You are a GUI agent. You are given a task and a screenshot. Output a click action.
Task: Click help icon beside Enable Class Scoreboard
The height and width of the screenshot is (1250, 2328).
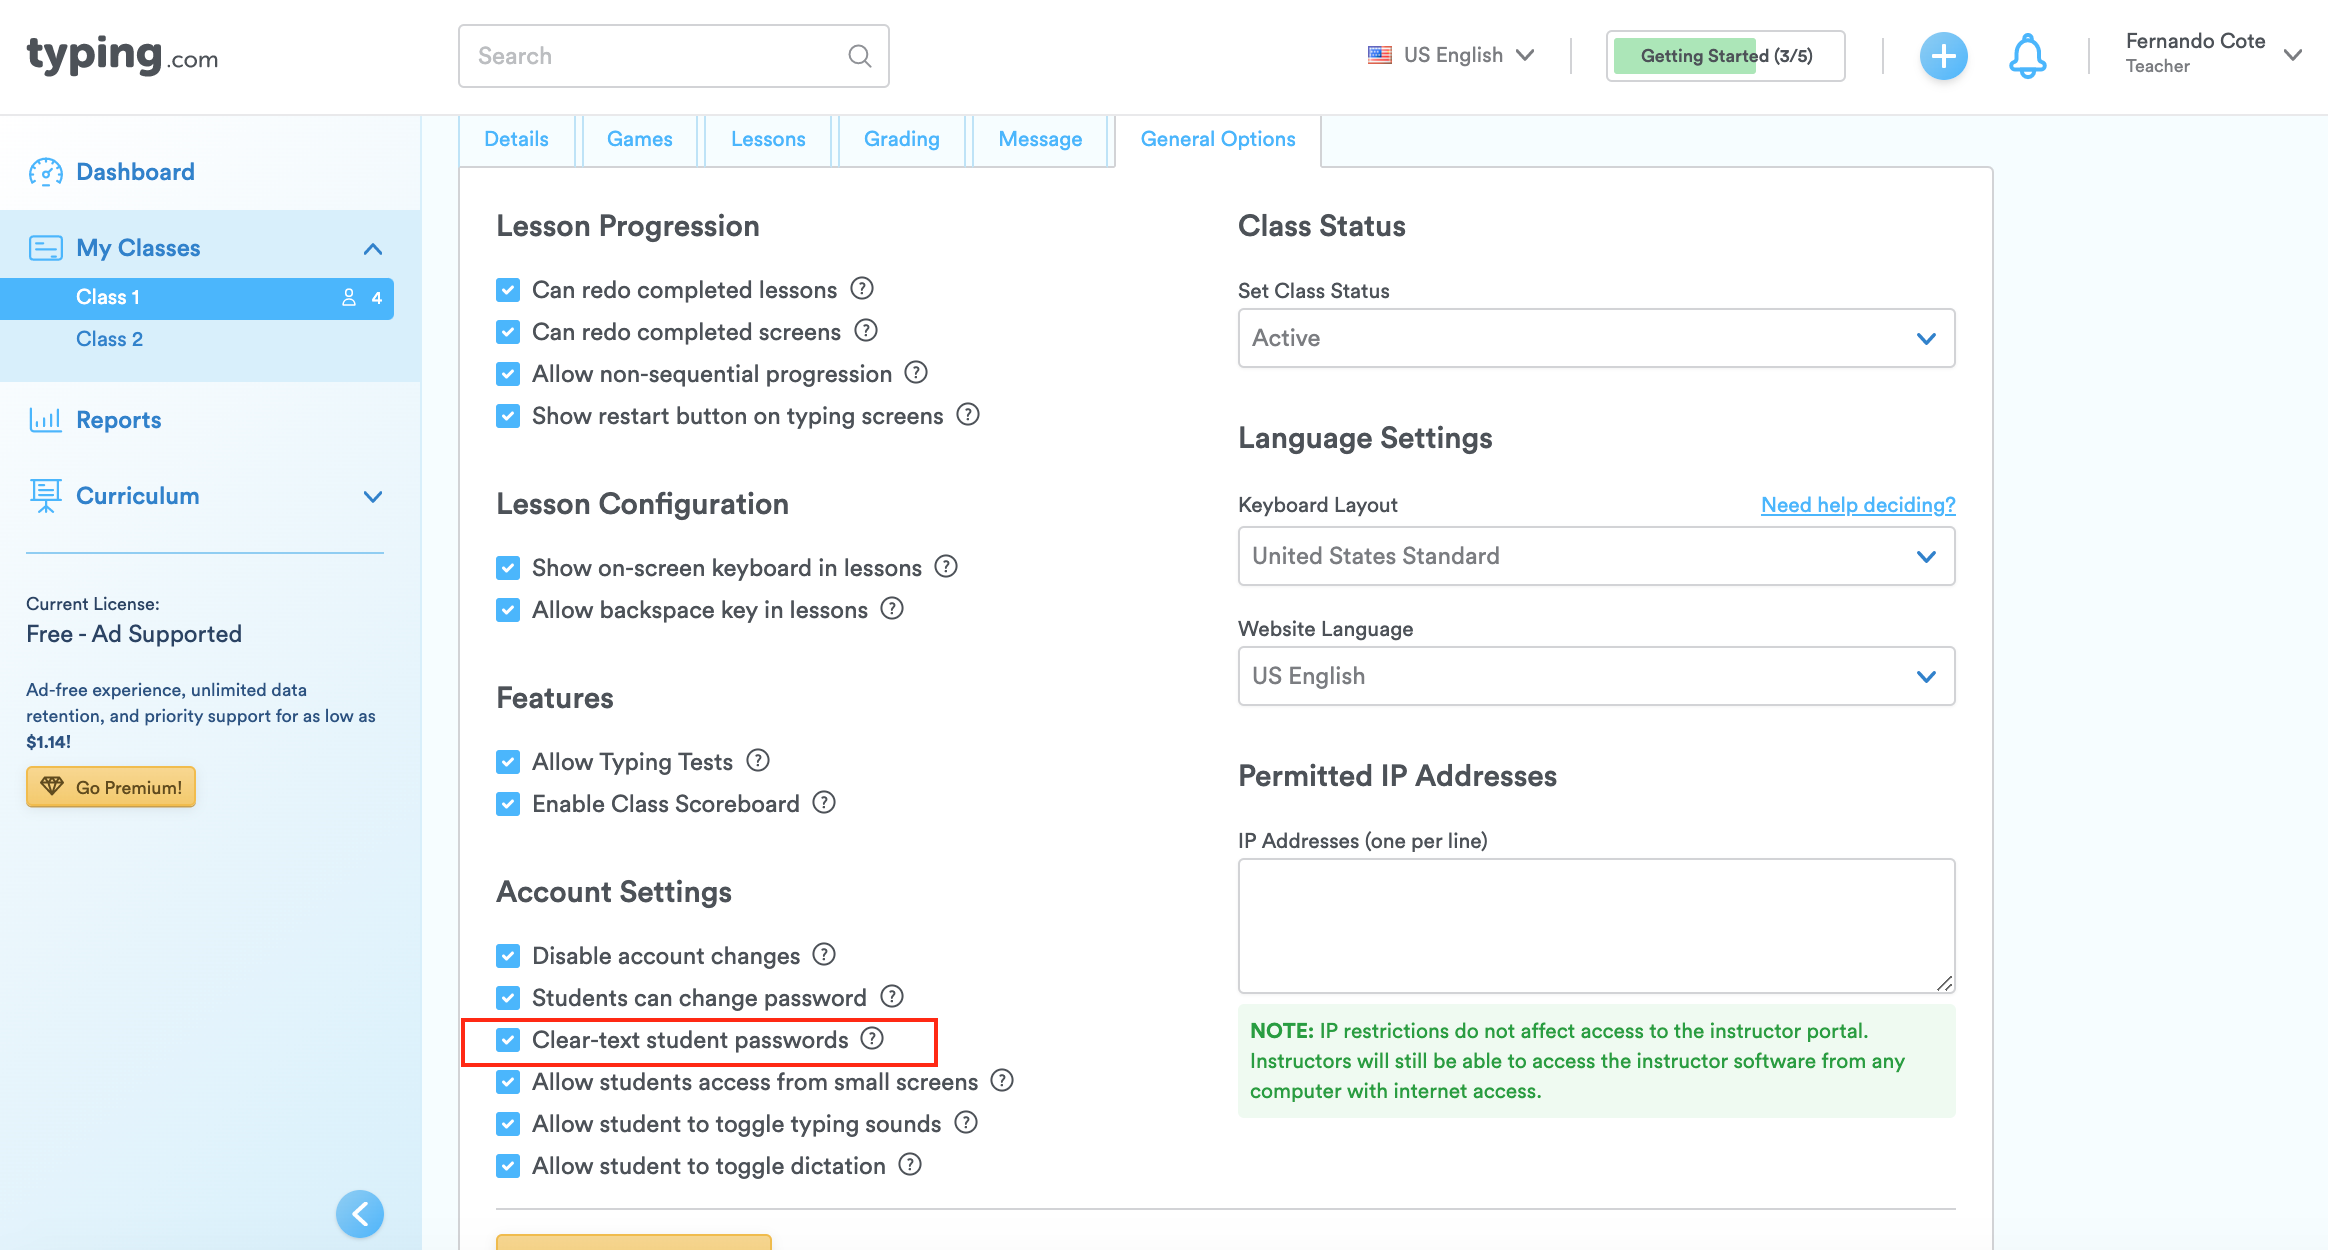point(823,803)
